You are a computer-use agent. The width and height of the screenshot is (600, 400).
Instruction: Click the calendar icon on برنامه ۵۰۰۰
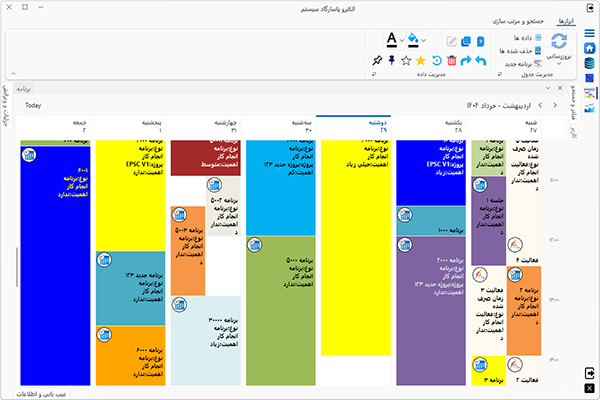pyautogui.click(x=254, y=245)
